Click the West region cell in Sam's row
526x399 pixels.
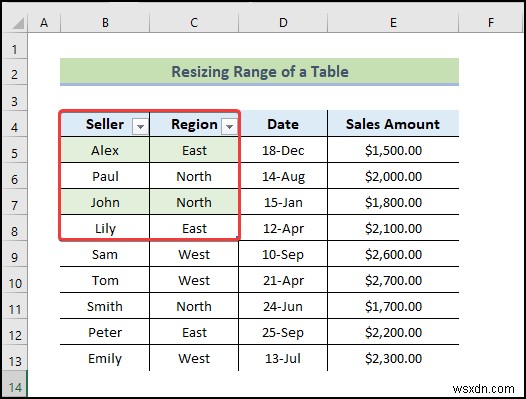click(x=194, y=254)
